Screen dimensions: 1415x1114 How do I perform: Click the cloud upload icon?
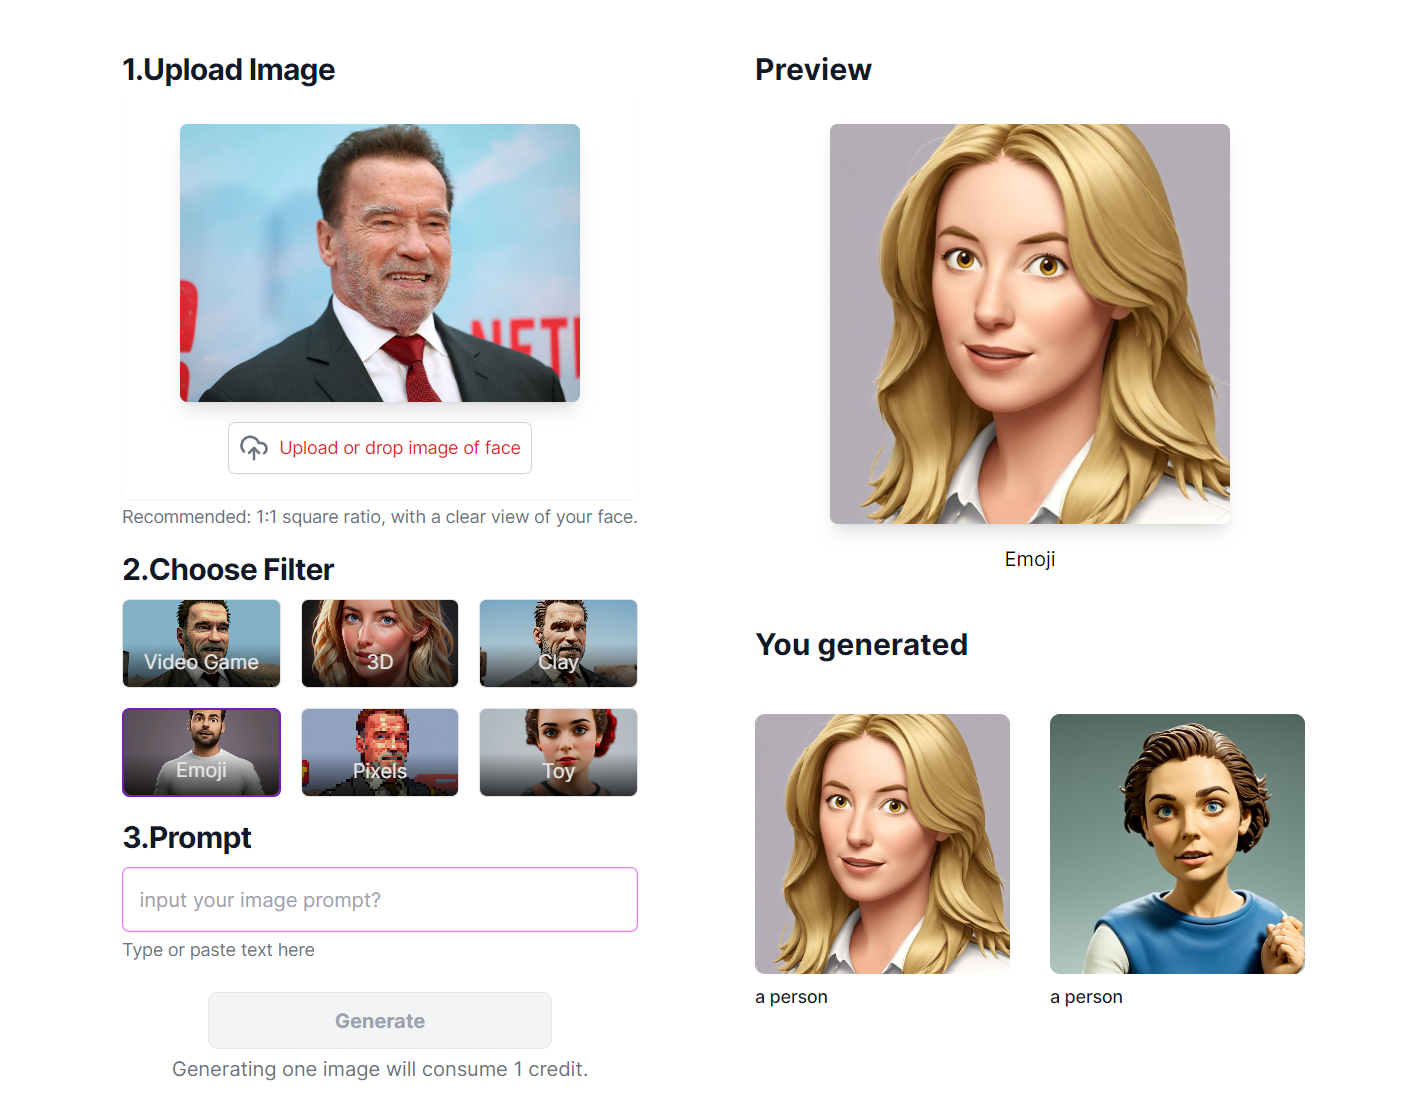[x=254, y=448]
